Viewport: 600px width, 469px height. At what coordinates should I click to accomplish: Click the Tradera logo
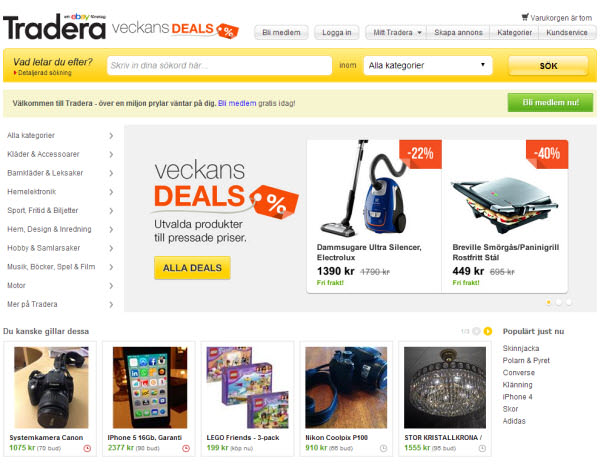(54, 27)
